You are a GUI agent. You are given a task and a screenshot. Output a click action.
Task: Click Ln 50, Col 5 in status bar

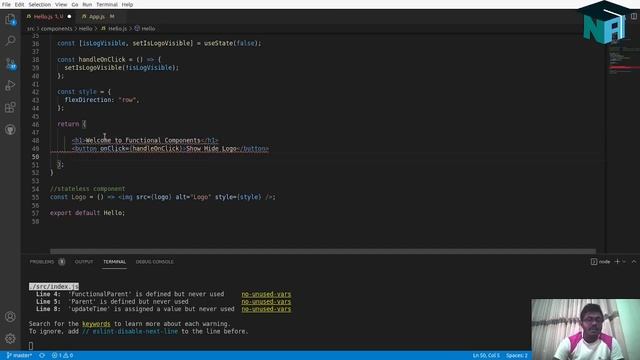pos(486,356)
